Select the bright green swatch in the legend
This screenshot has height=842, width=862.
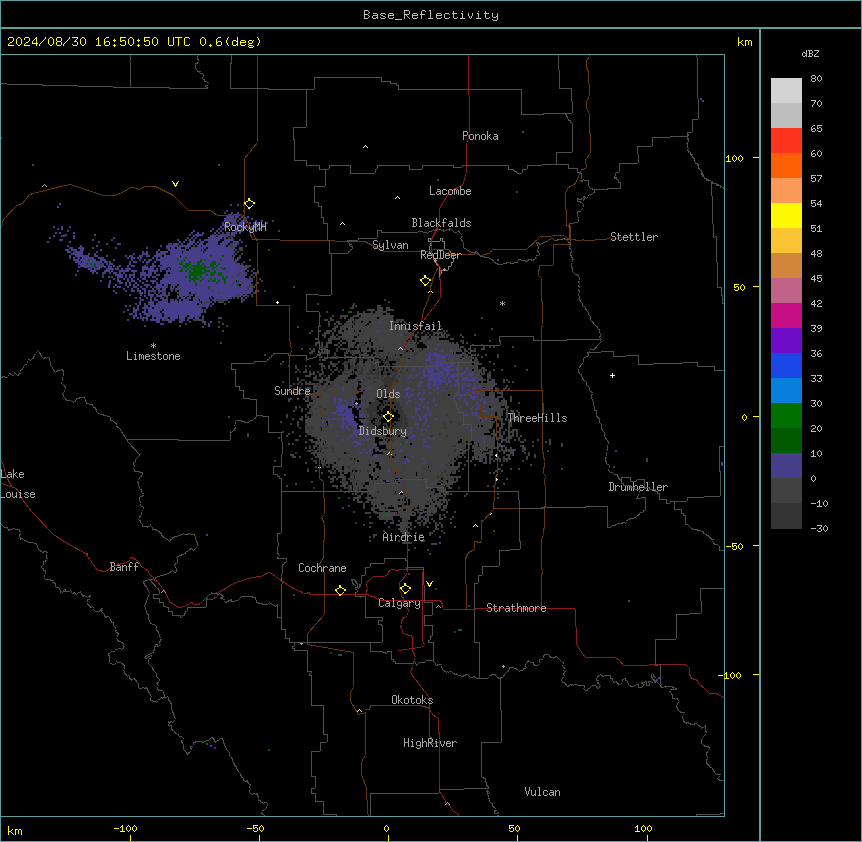(786, 416)
